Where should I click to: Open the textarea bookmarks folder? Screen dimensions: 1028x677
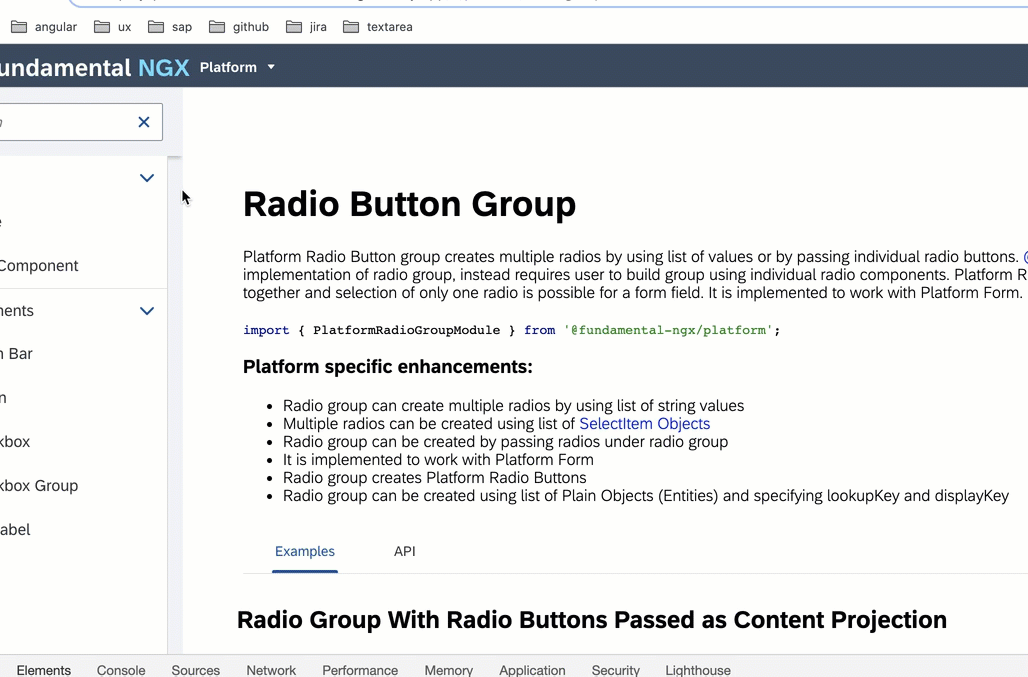click(x=378, y=27)
